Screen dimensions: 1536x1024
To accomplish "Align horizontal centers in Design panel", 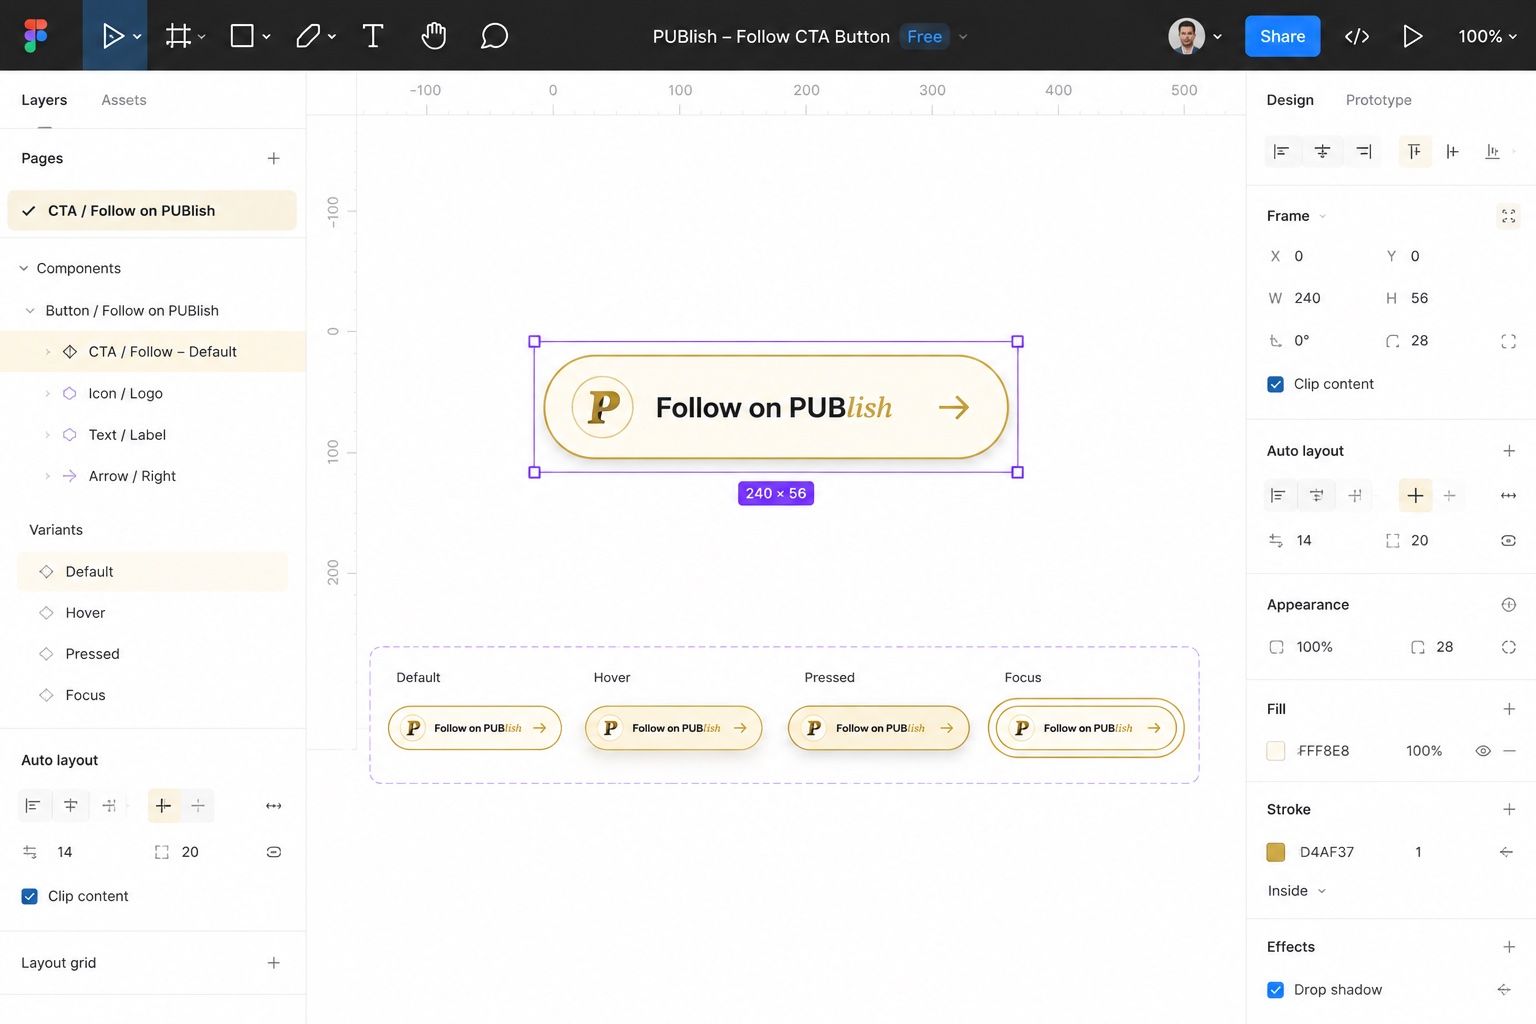I will [1322, 152].
